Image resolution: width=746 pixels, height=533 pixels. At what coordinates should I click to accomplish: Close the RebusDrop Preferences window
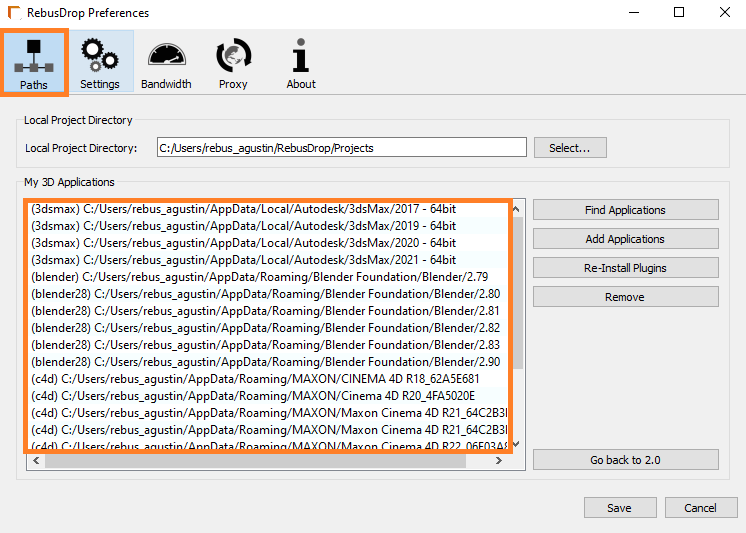(724, 12)
